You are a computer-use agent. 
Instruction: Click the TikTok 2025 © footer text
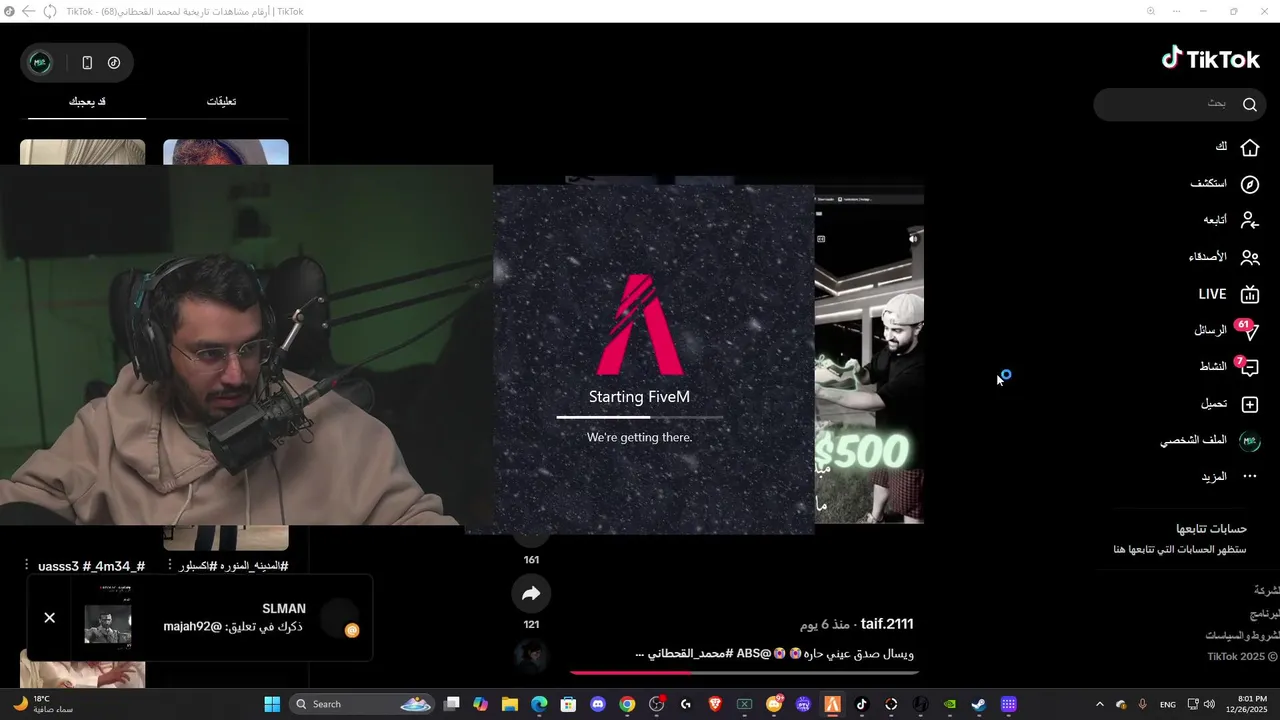[1242, 657]
